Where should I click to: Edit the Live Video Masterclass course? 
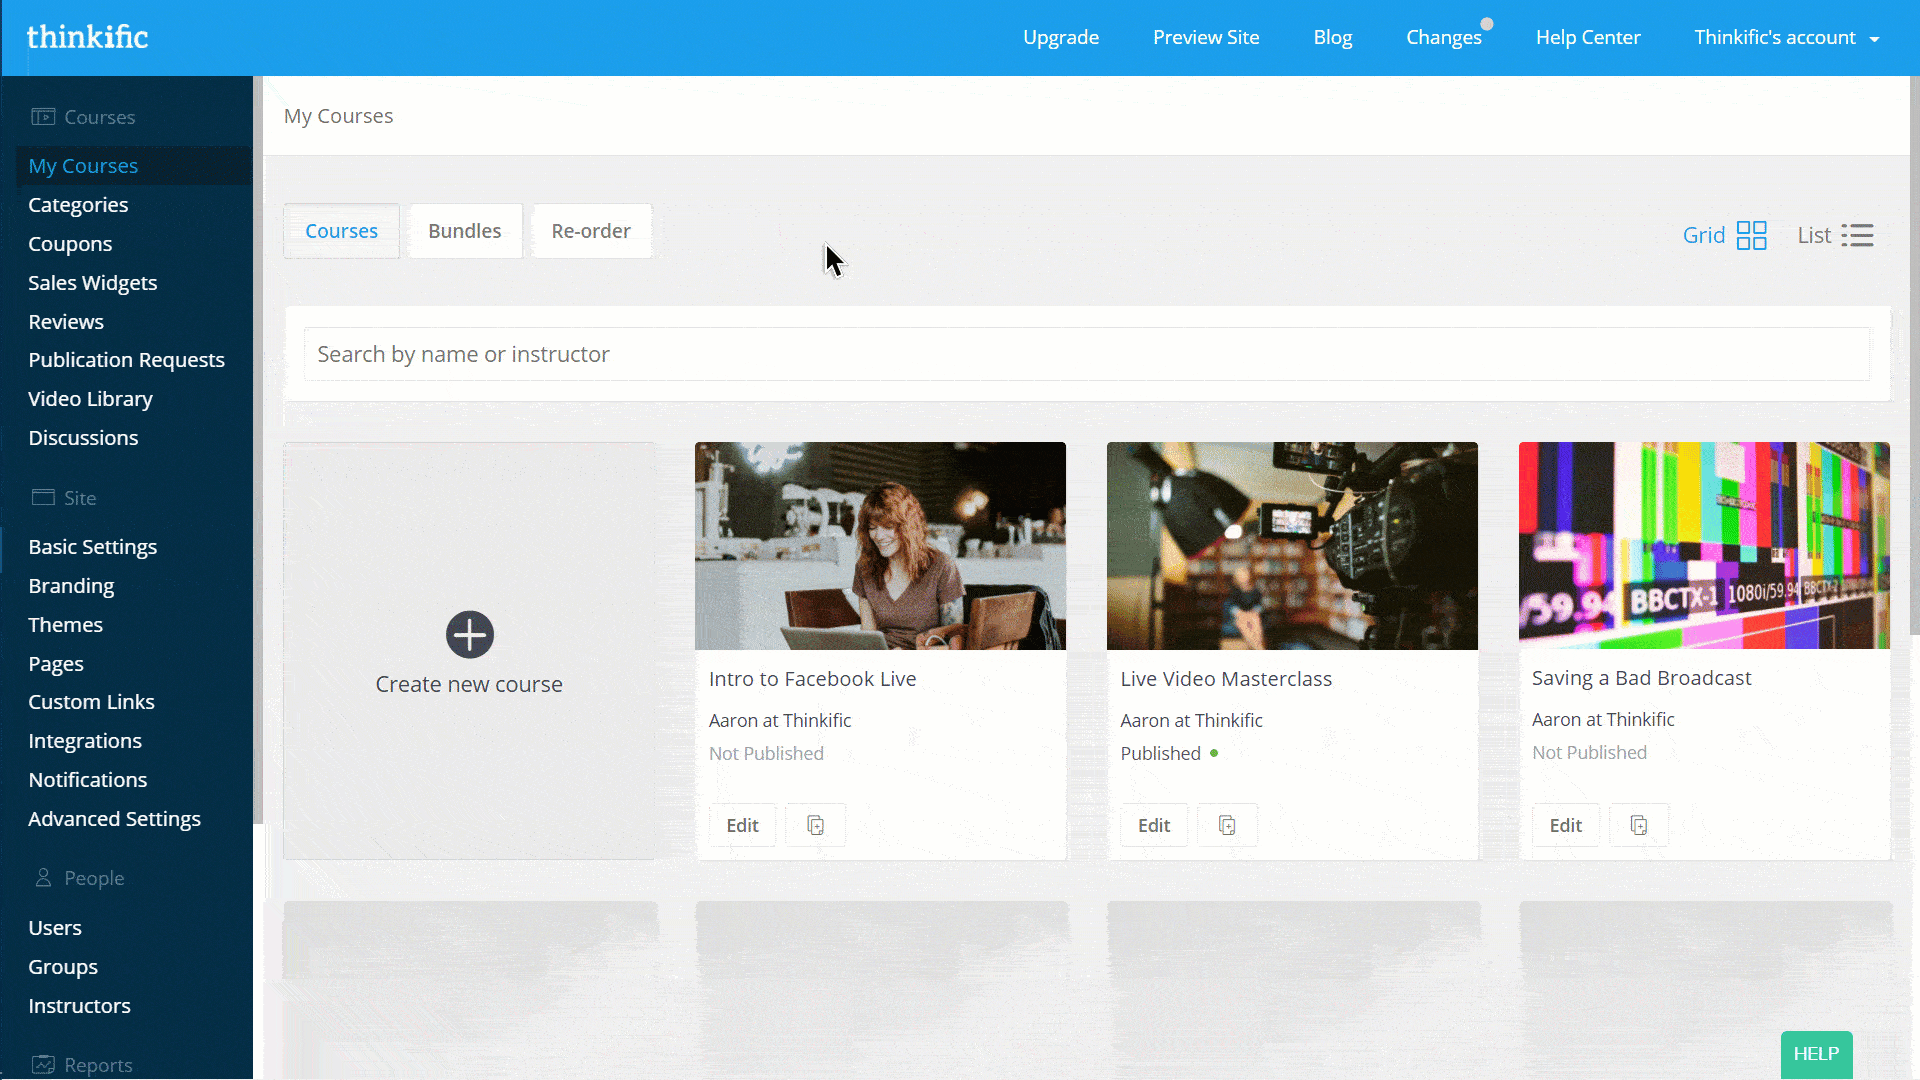[1154, 825]
